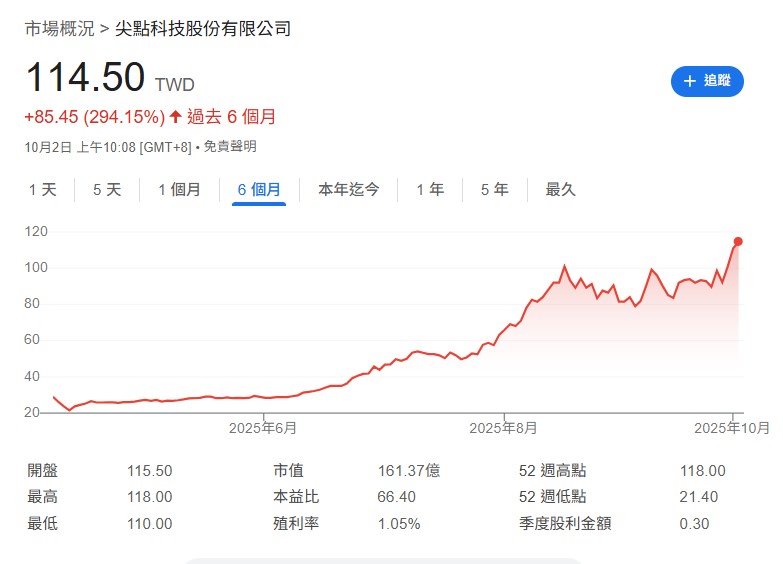Select the 最久 range tab
Viewport: 783px width, 564px height.
point(560,190)
